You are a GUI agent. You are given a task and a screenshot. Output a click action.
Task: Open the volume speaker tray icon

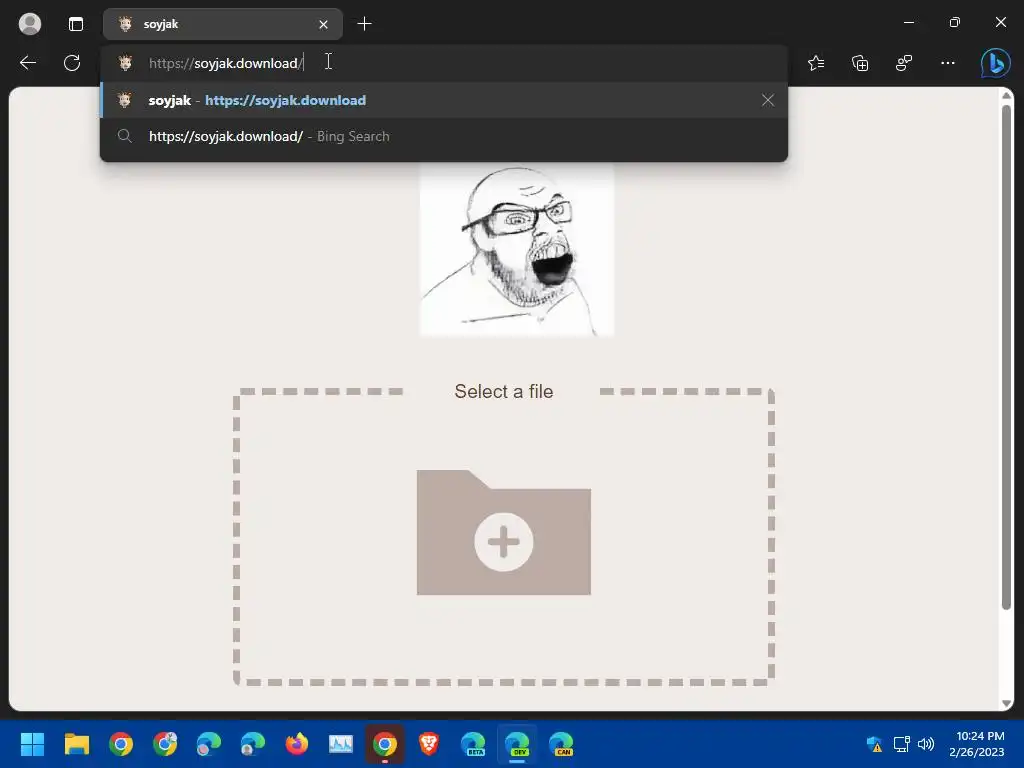pyautogui.click(x=926, y=744)
